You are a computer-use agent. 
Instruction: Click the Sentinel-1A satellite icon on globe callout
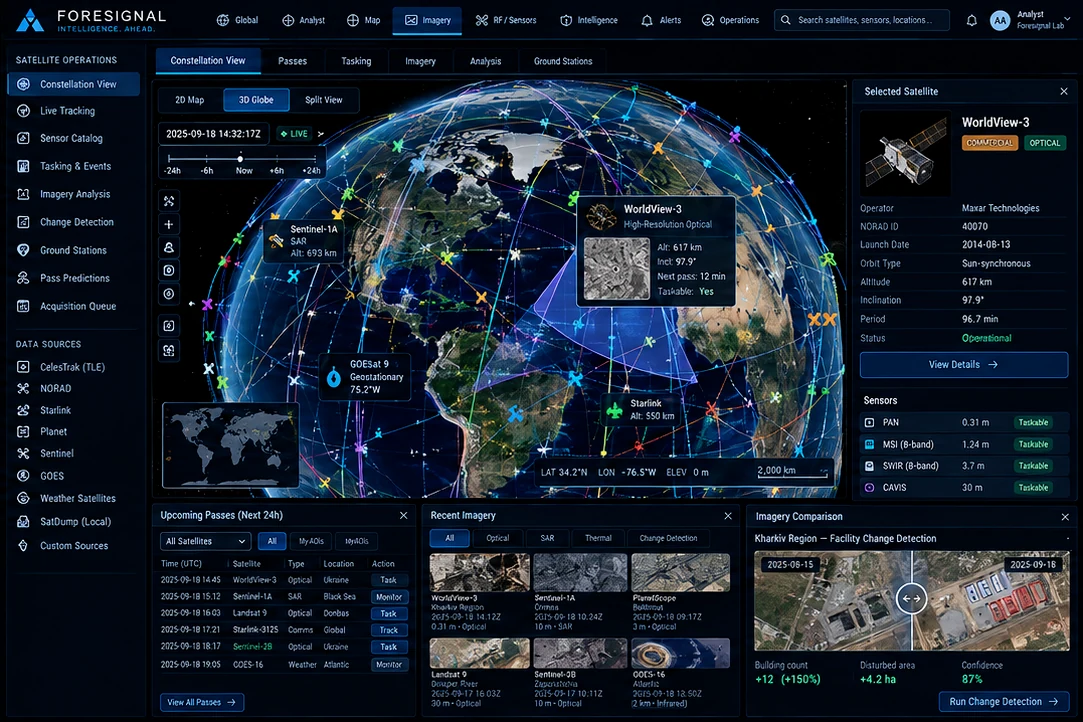(x=276, y=240)
